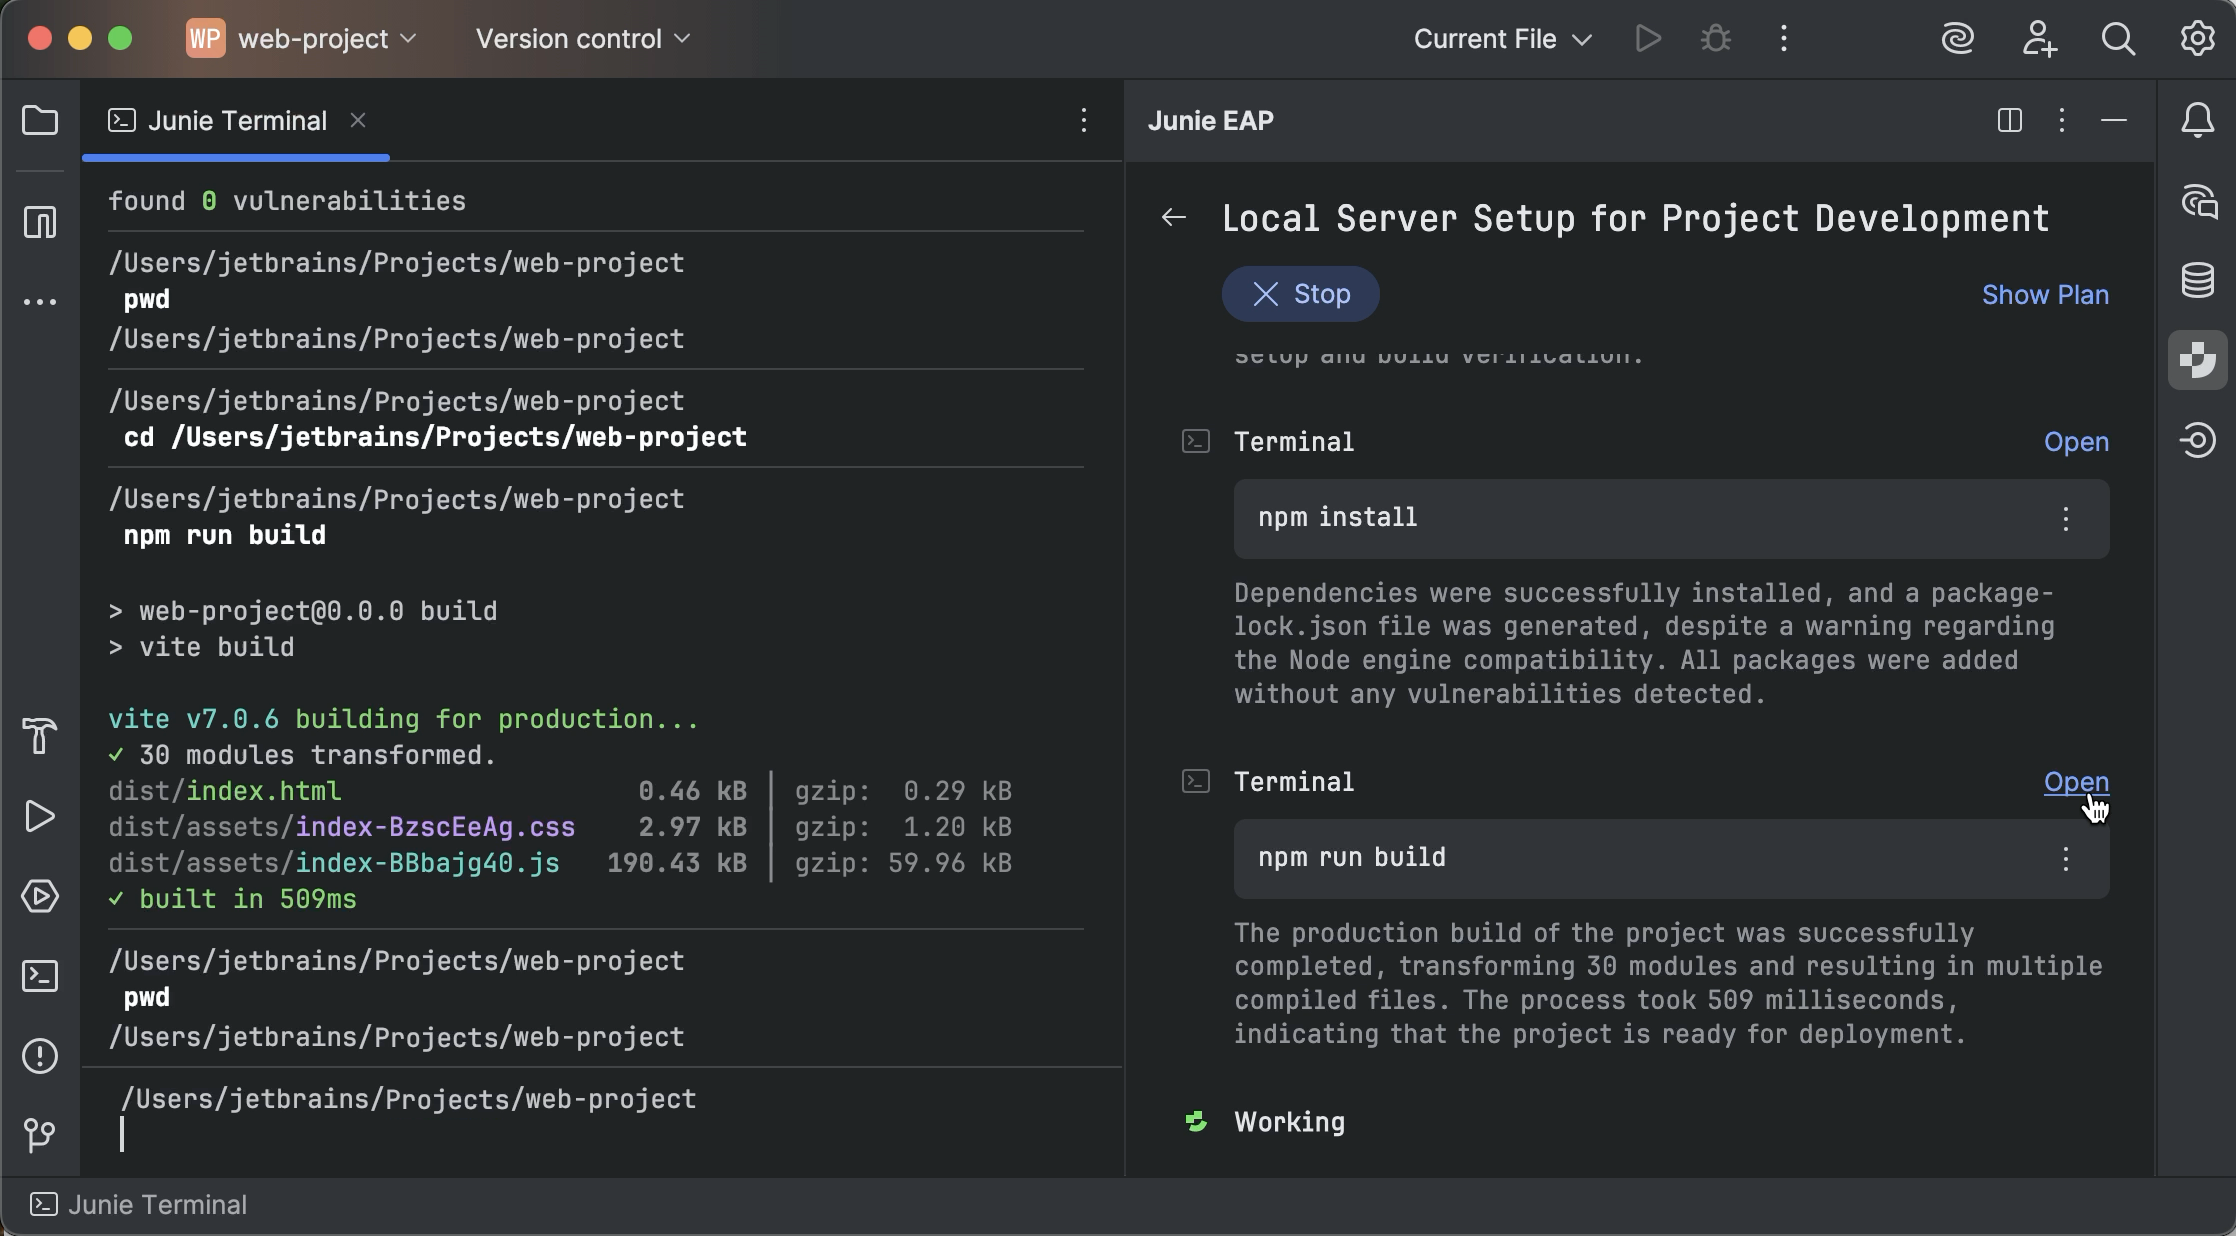Viewport: 2236px width, 1236px height.
Task: Start debugging with the bug icon
Action: 1716,39
